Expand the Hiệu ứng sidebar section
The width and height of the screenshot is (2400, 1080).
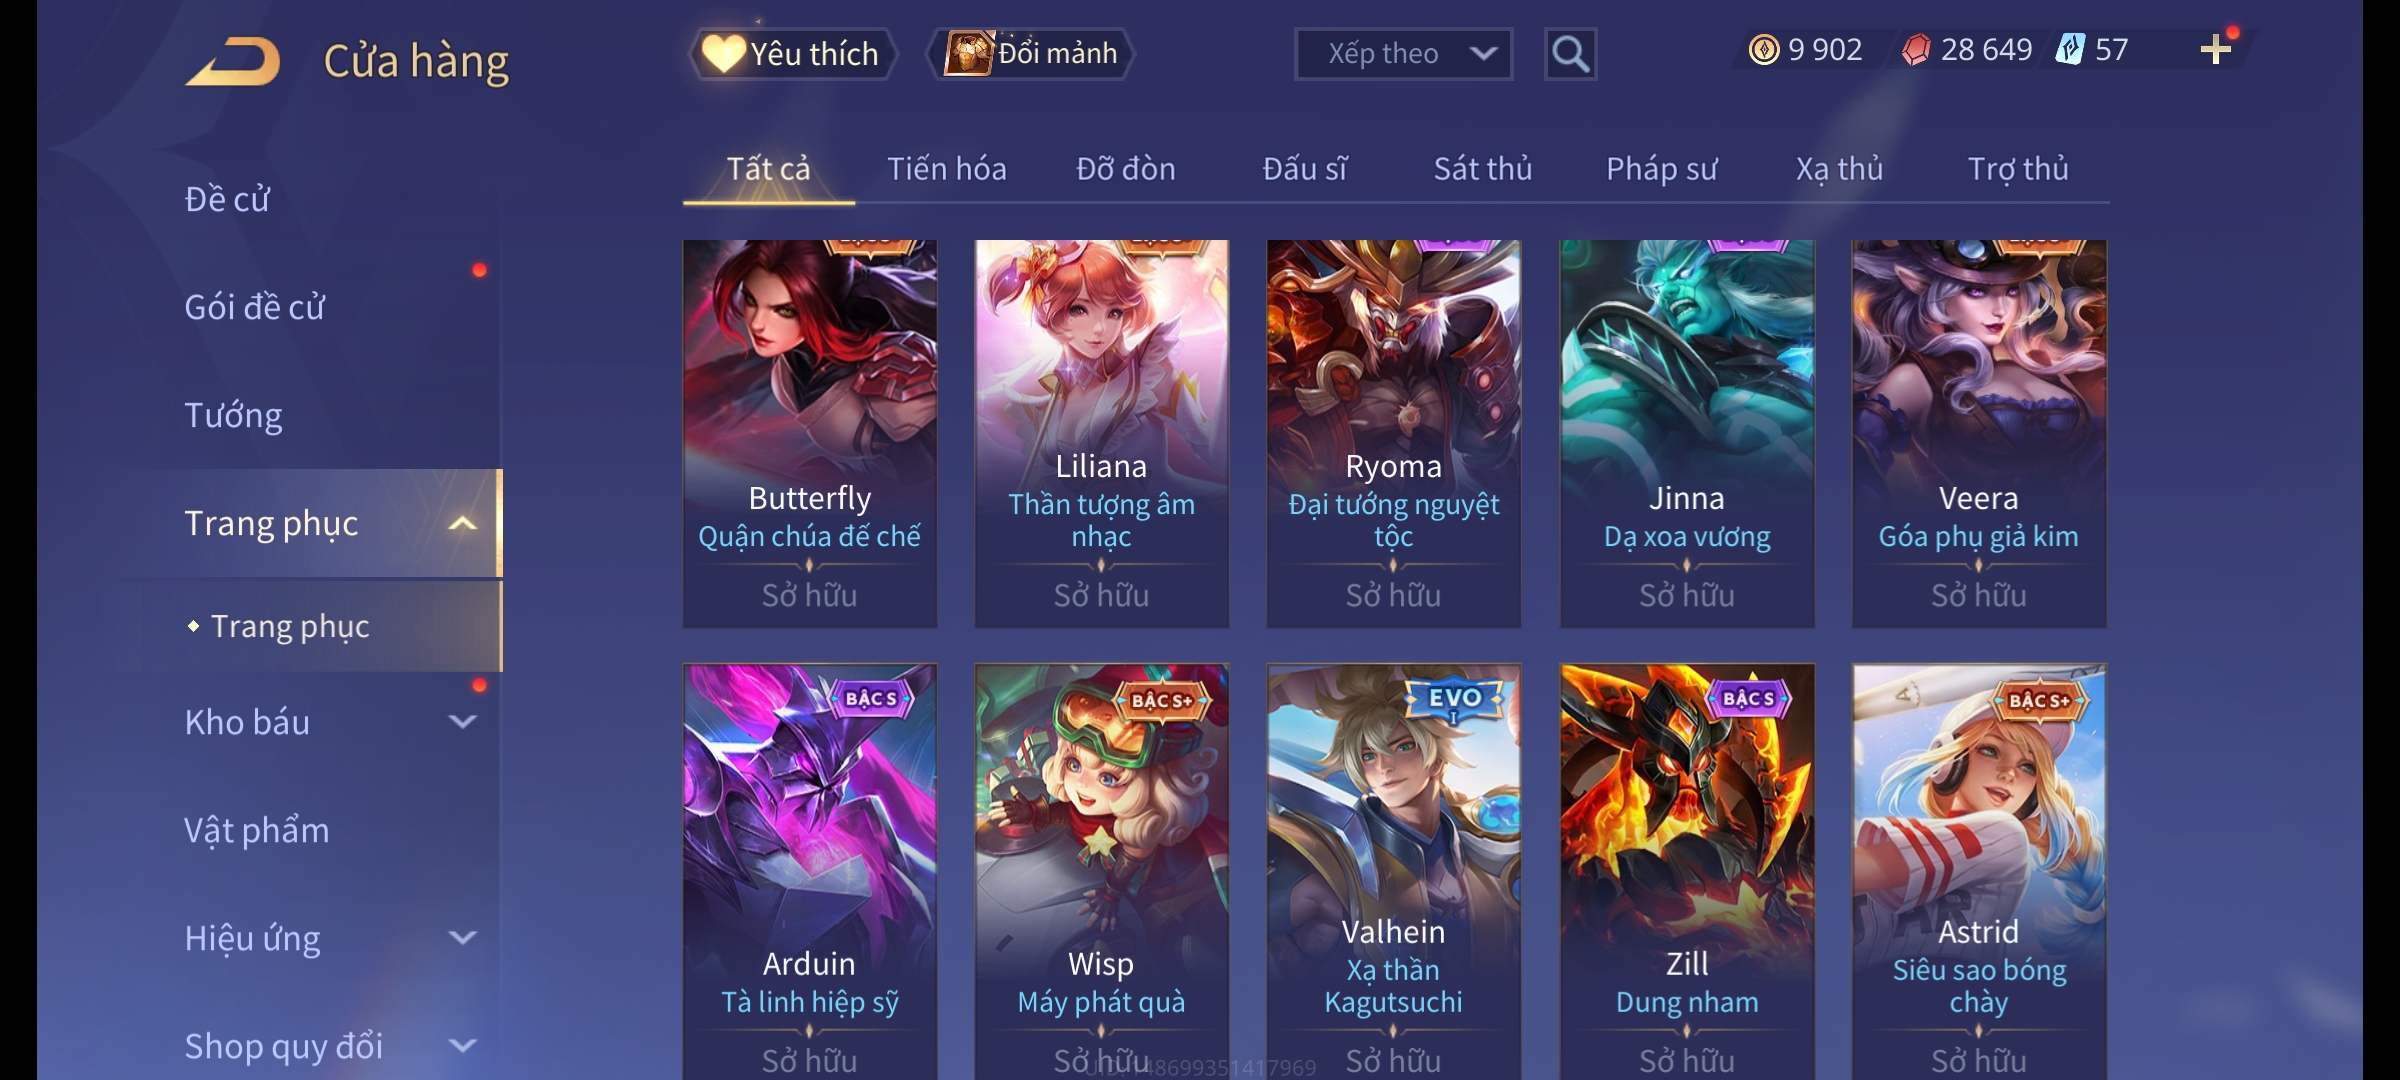coord(462,937)
